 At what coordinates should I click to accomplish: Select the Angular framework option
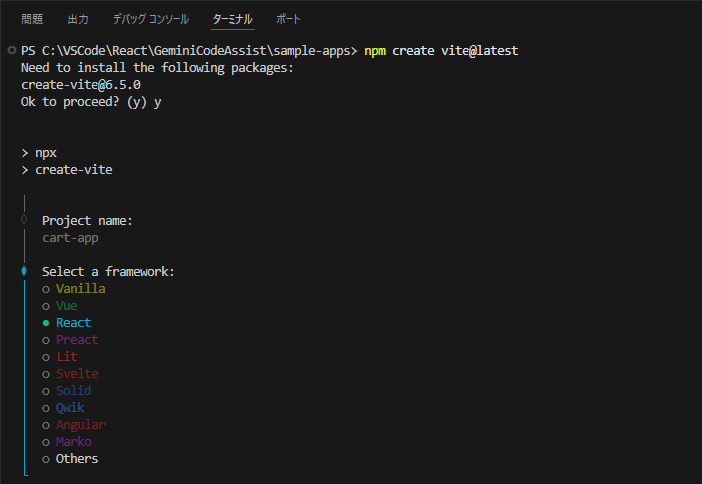[74, 425]
